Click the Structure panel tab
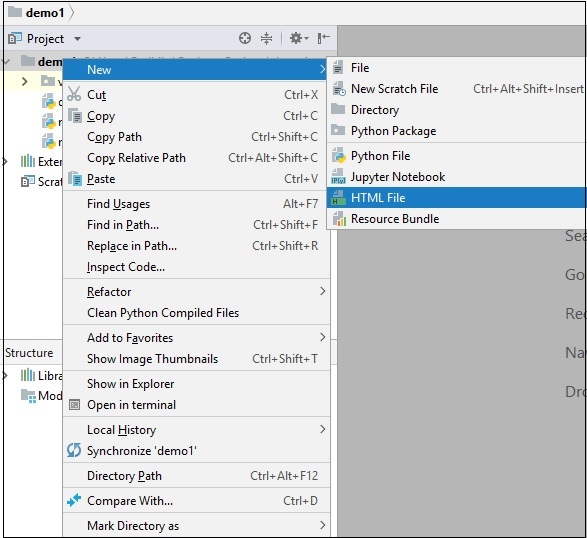Screen dimensions: 587x538 pos(29,353)
